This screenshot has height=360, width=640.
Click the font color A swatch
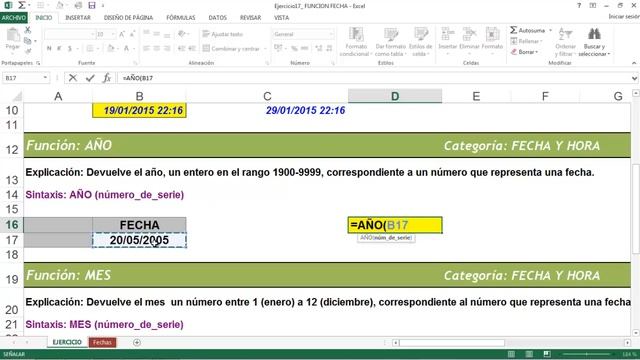[127, 49]
